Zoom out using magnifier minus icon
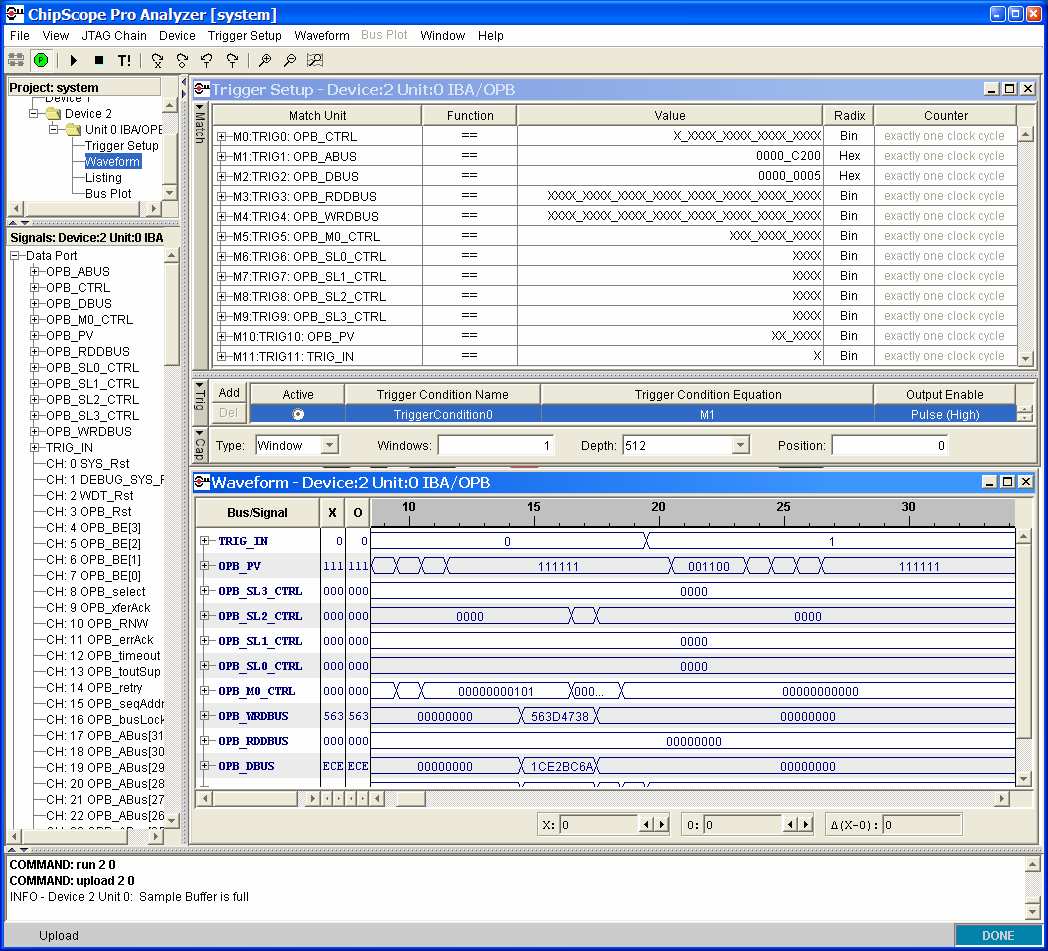The height and width of the screenshot is (951, 1048). (x=289, y=60)
